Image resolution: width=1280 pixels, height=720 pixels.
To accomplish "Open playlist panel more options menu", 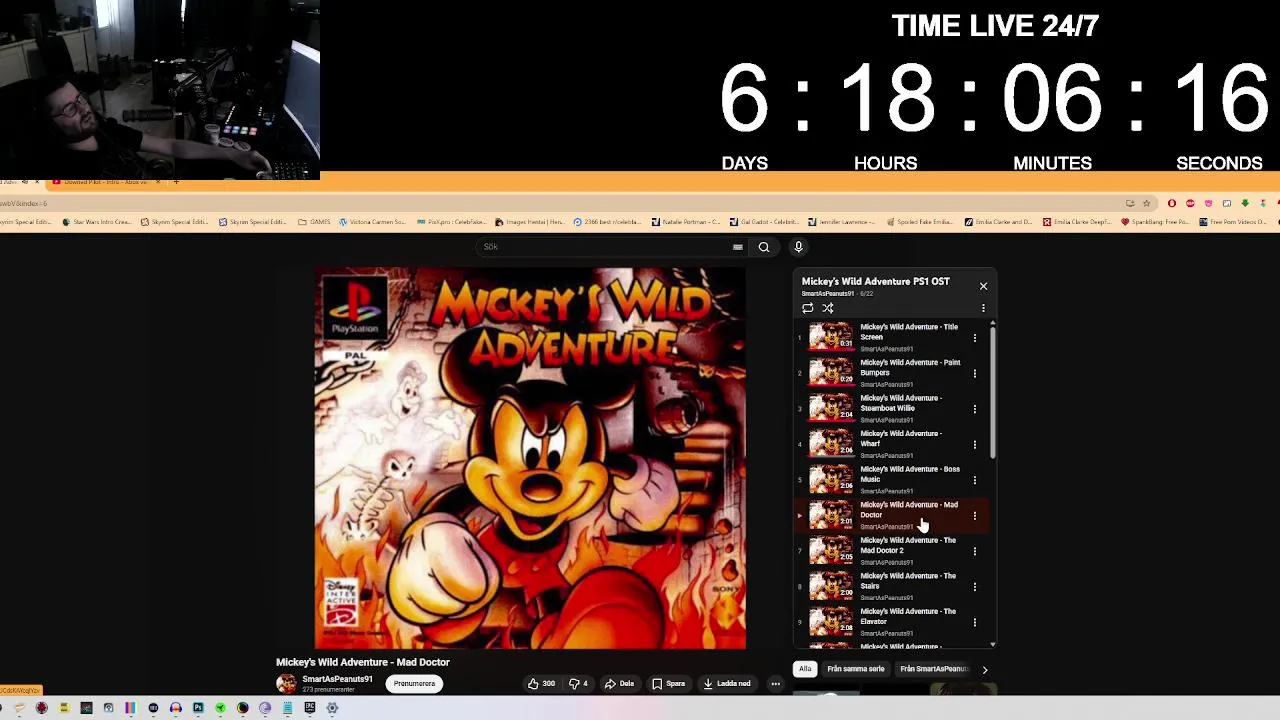I will pyautogui.click(x=983, y=308).
